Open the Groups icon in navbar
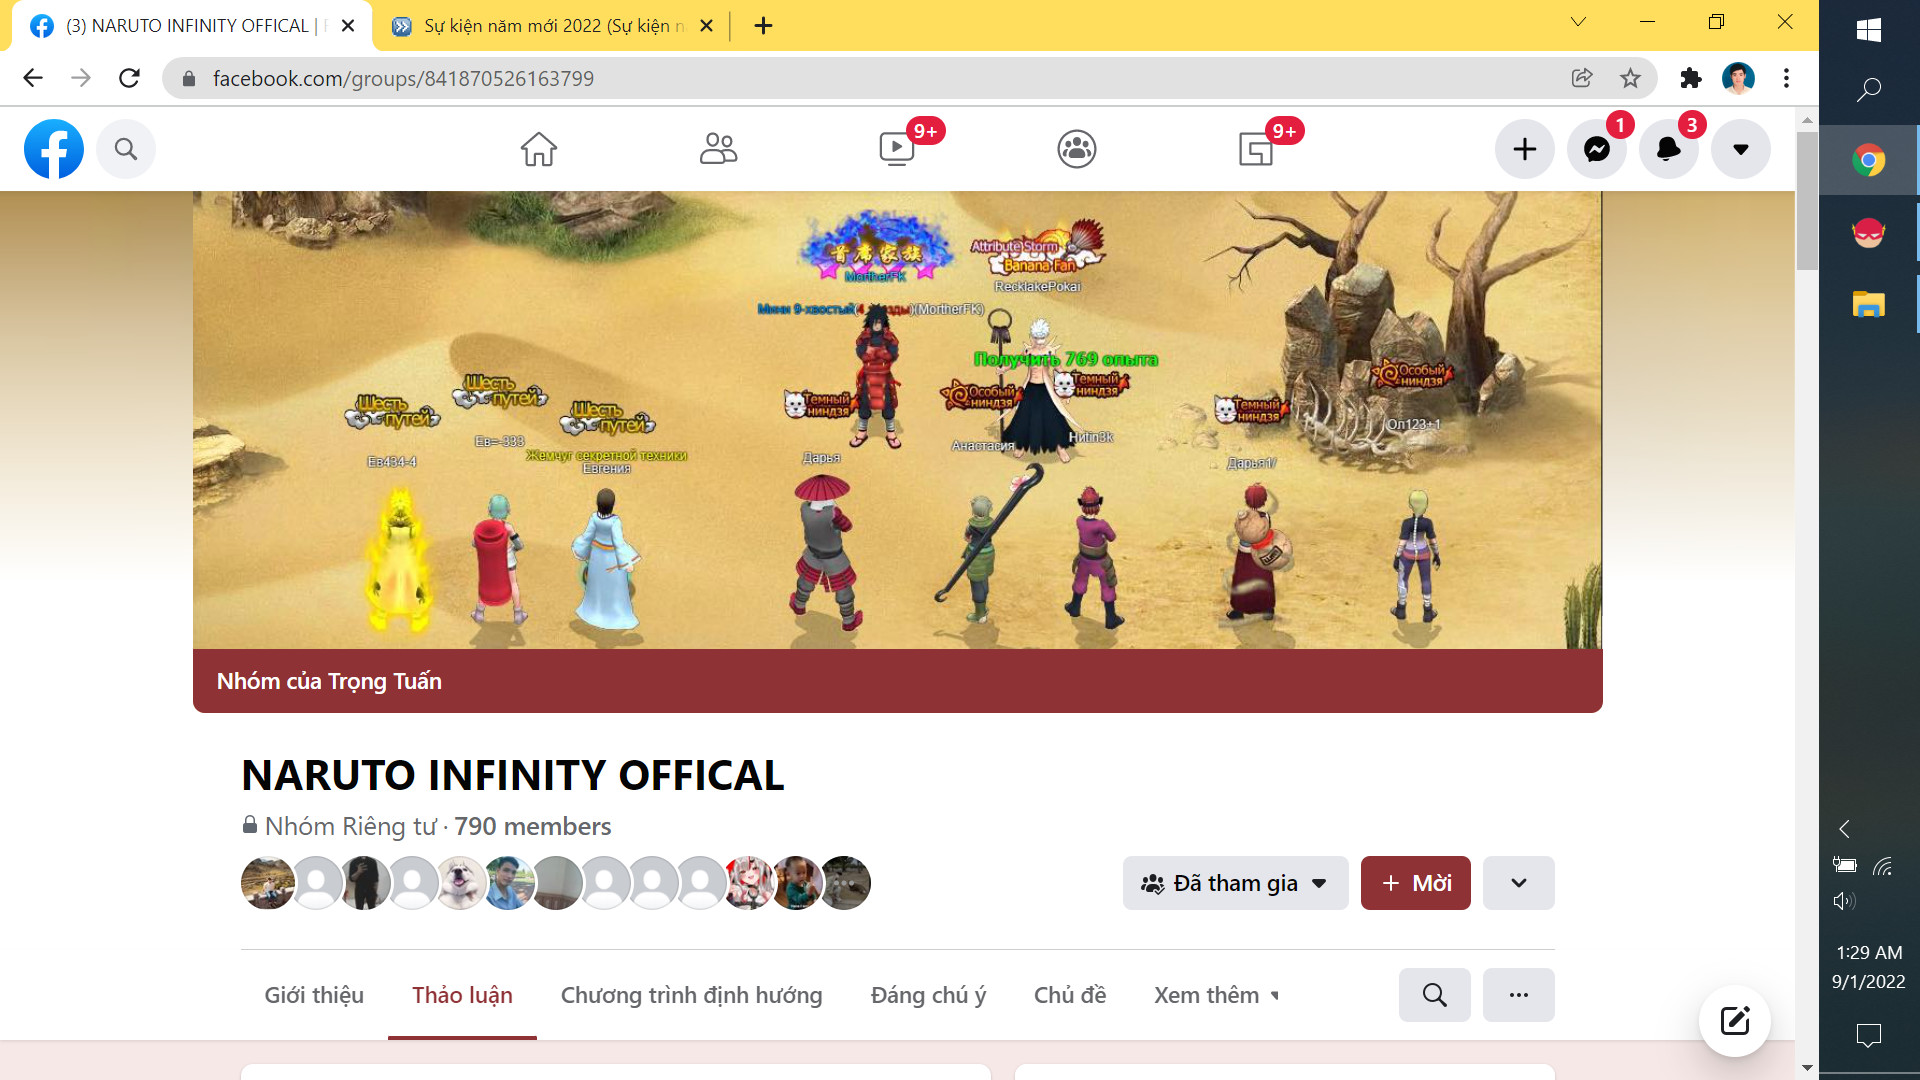 (1077, 149)
